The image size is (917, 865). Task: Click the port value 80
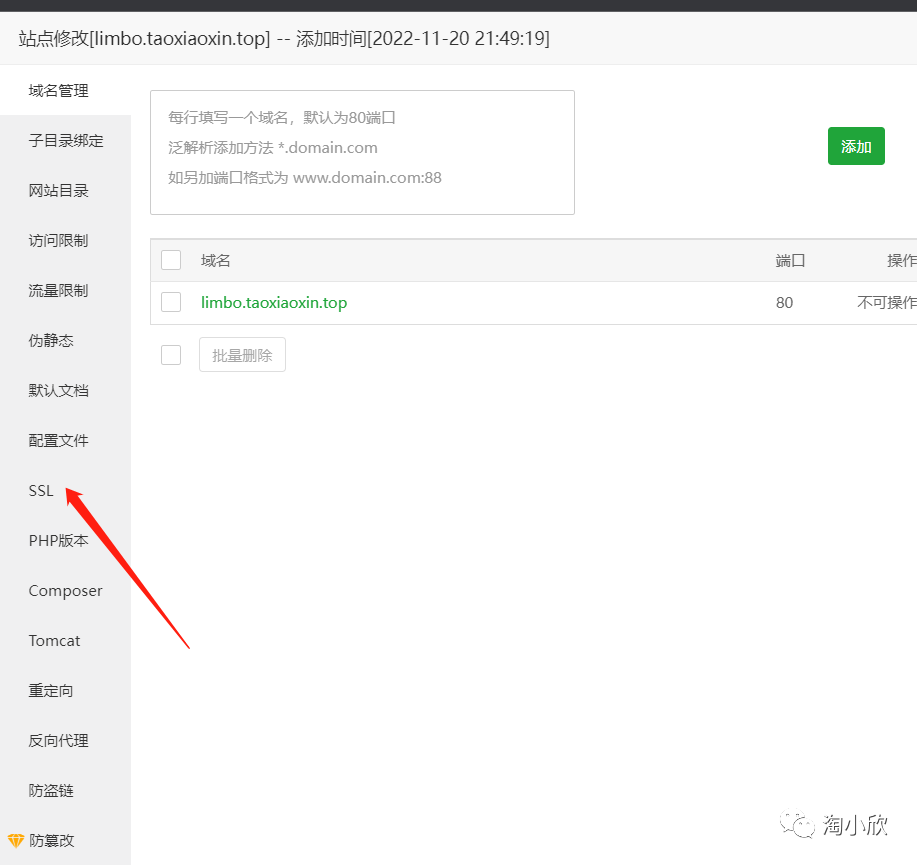(784, 302)
